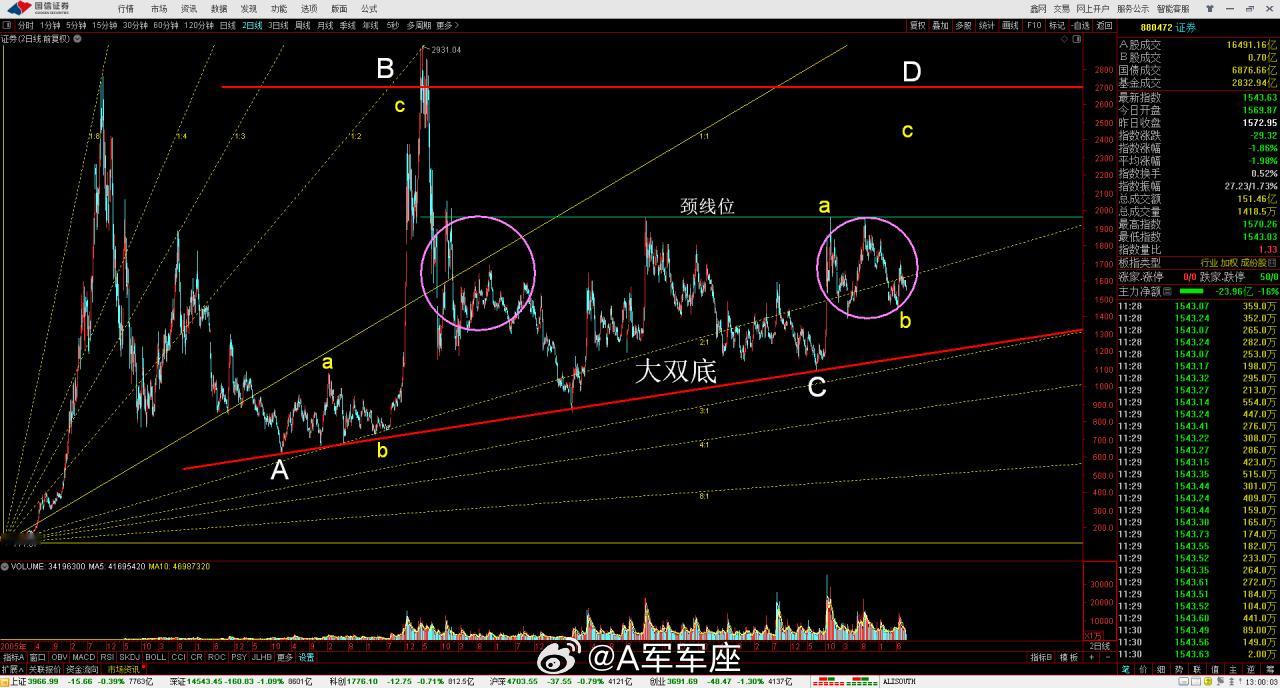
Task: Select the 日线 period
Action: (x=228, y=25)
